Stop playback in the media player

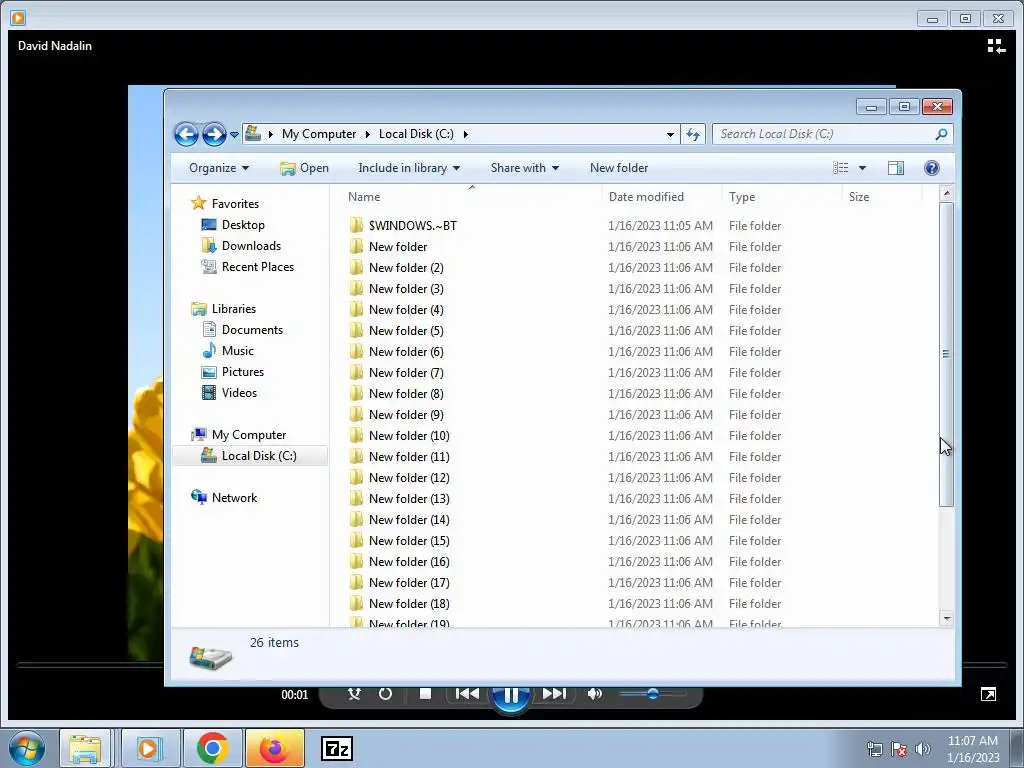(x=425, y=694)
